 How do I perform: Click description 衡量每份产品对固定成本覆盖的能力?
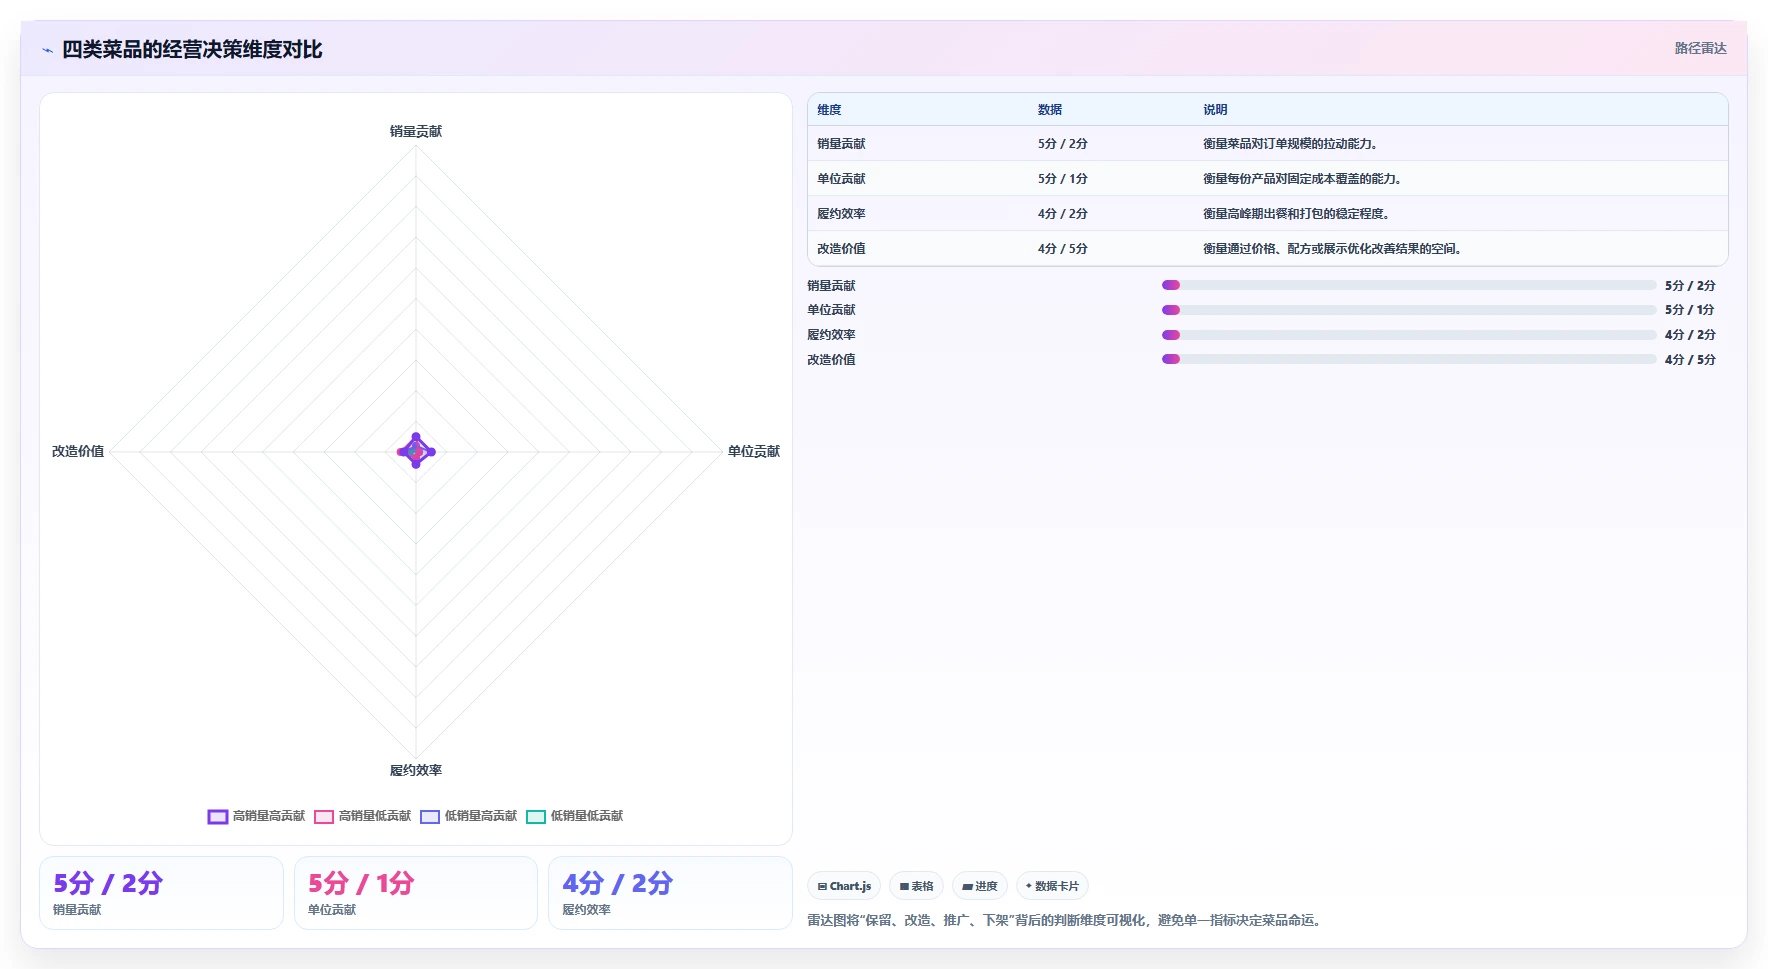[1302, 179]
